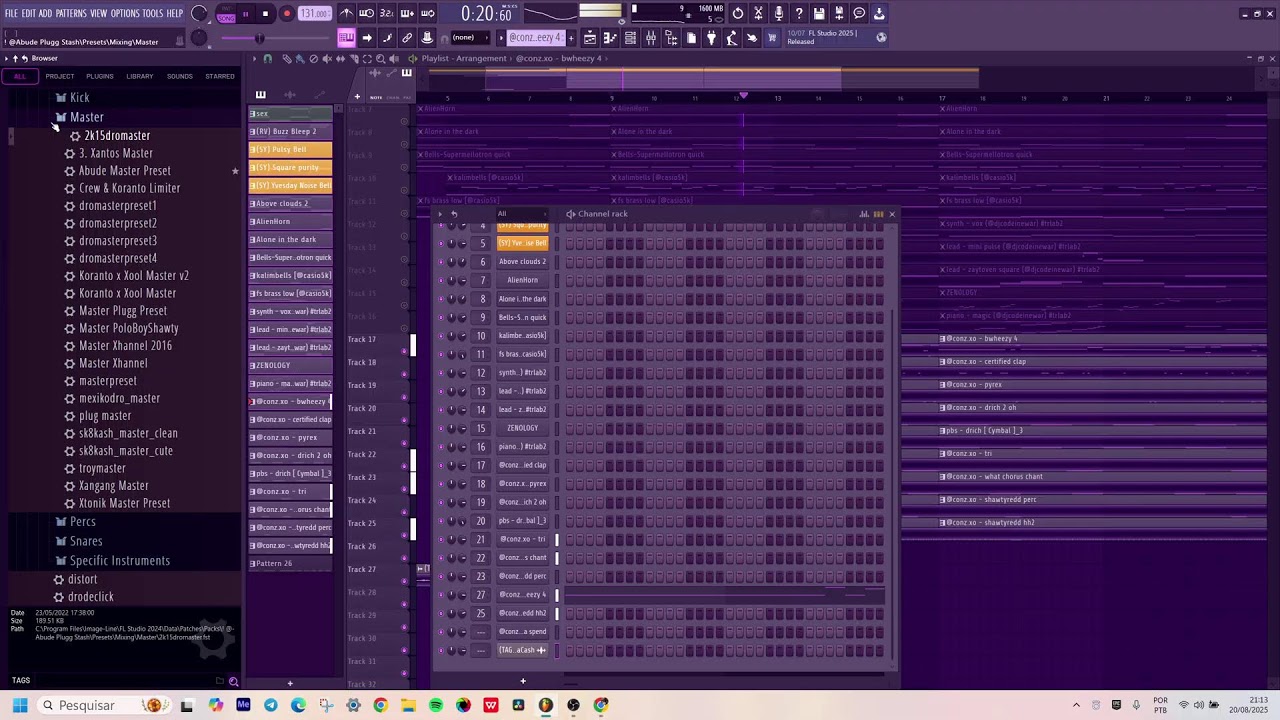The image size is (1280, 720).
Task: Click the link (chain) icon in toolbar
Action: [407, 38]
